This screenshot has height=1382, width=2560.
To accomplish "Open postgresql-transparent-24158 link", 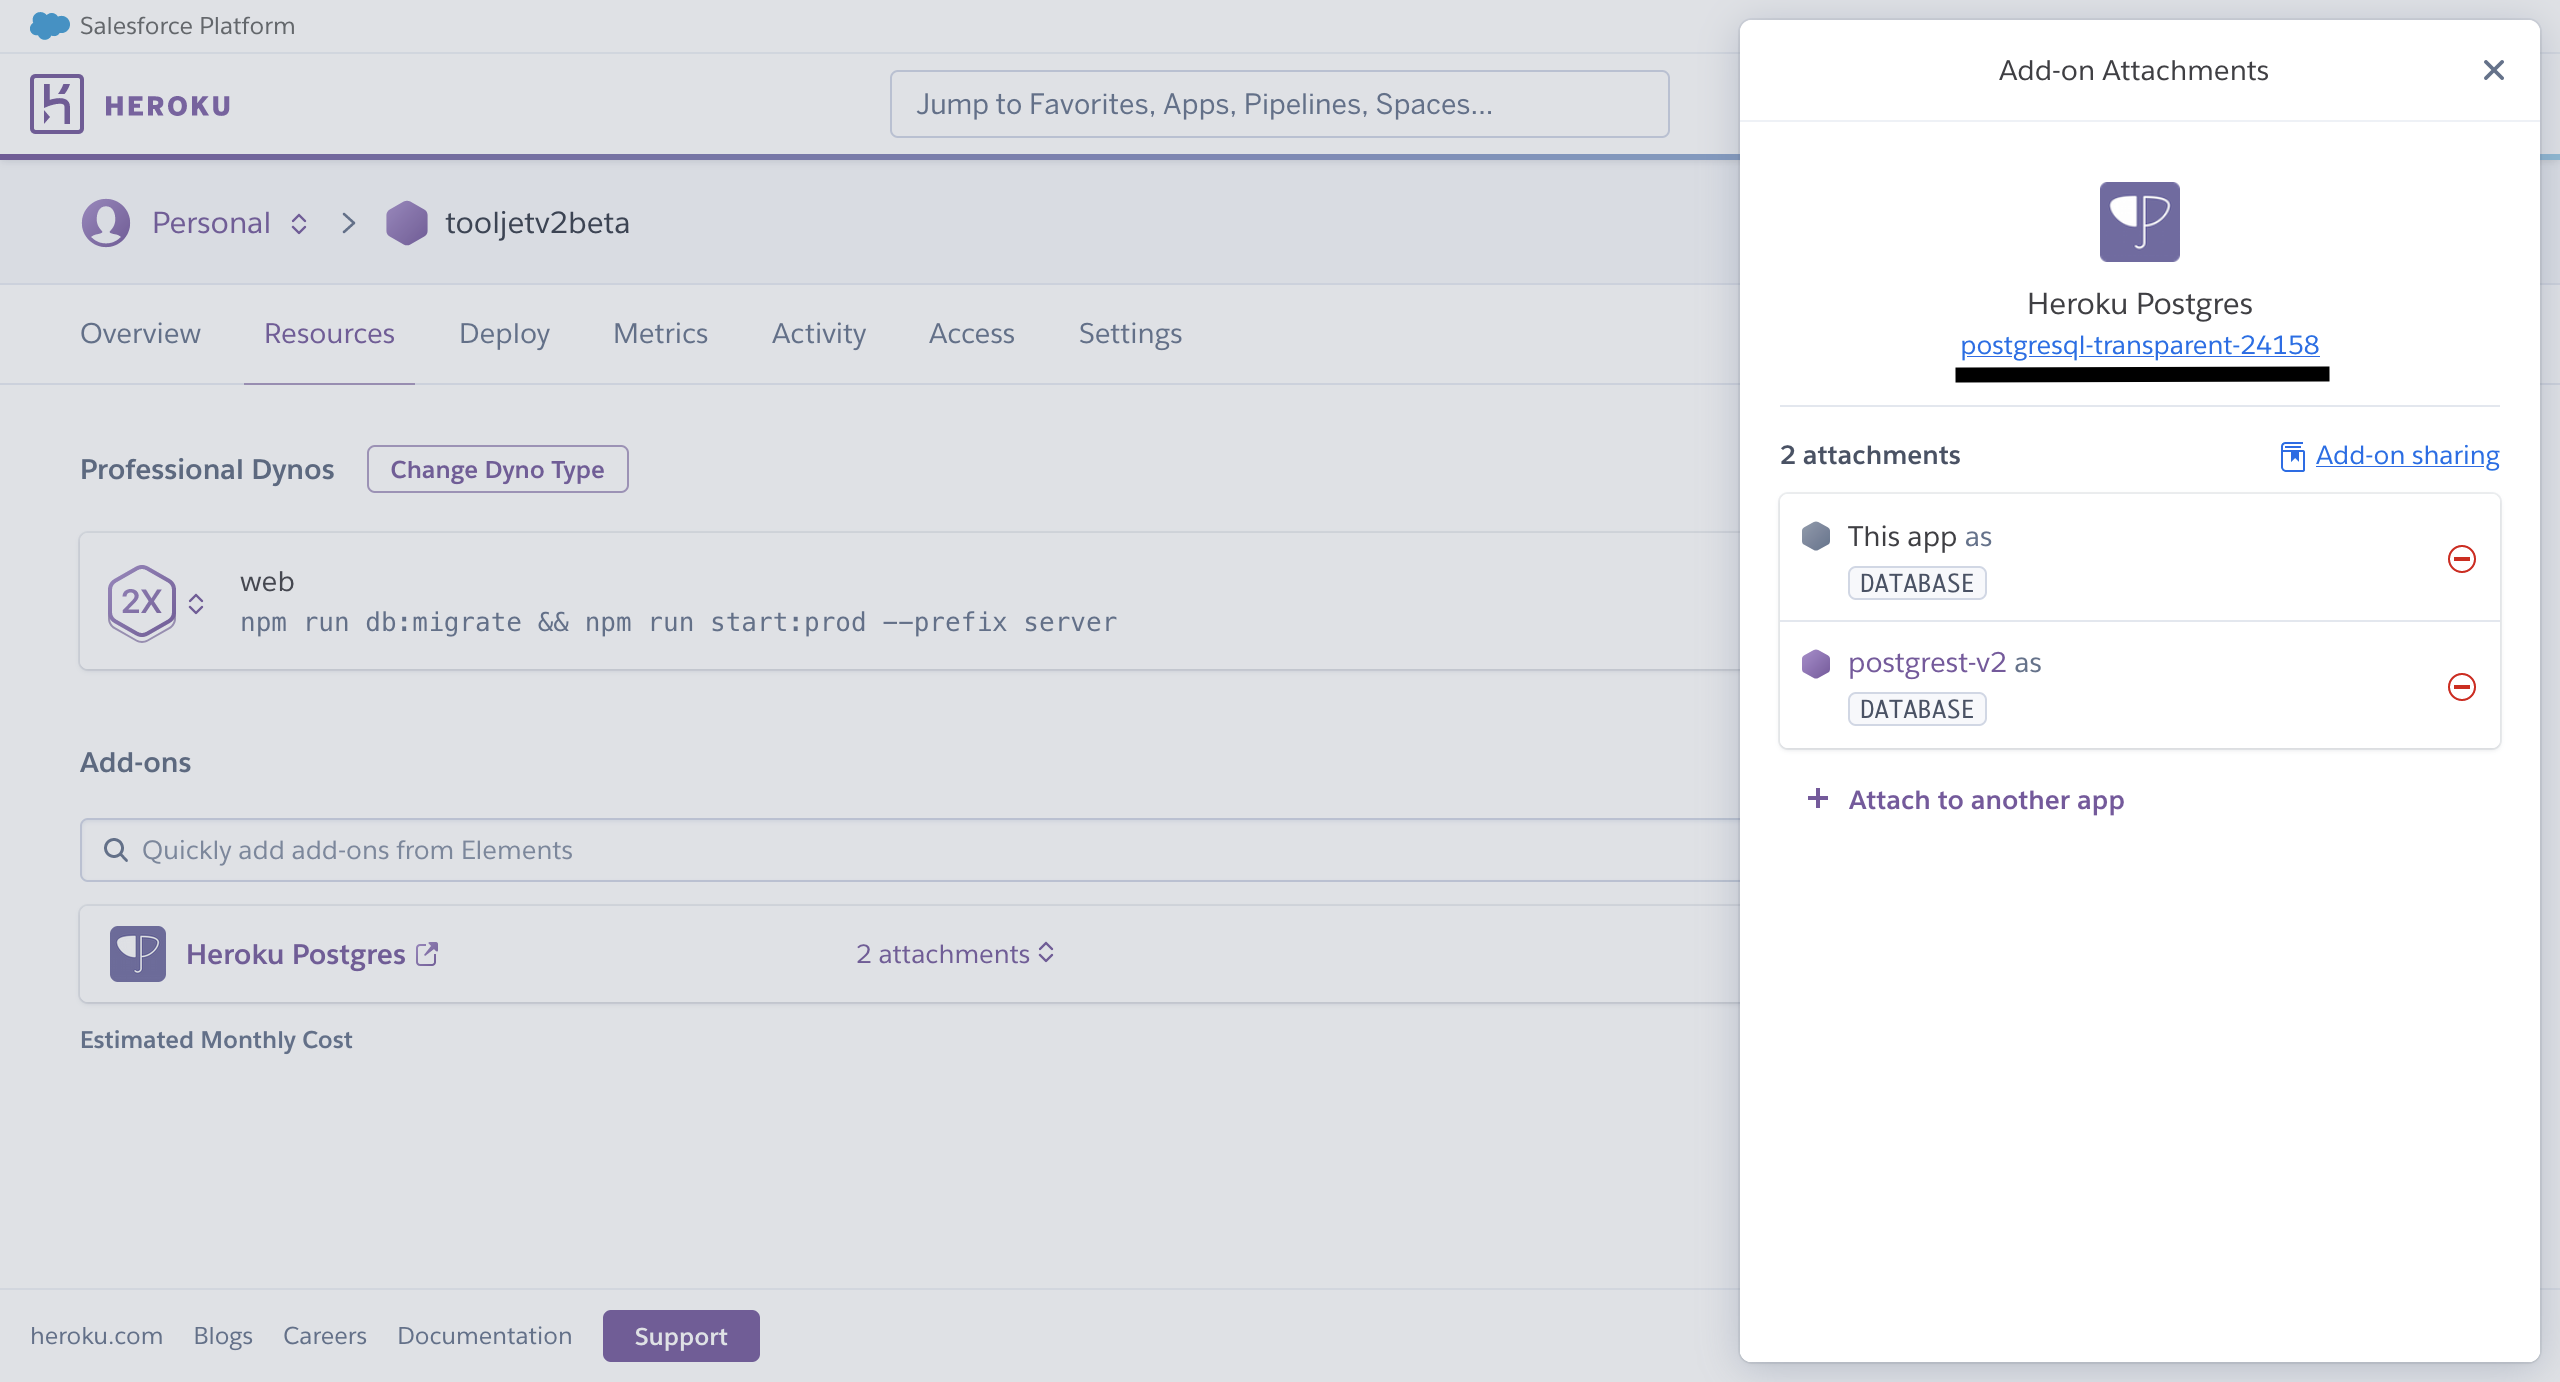I will tap(2139, 345).
